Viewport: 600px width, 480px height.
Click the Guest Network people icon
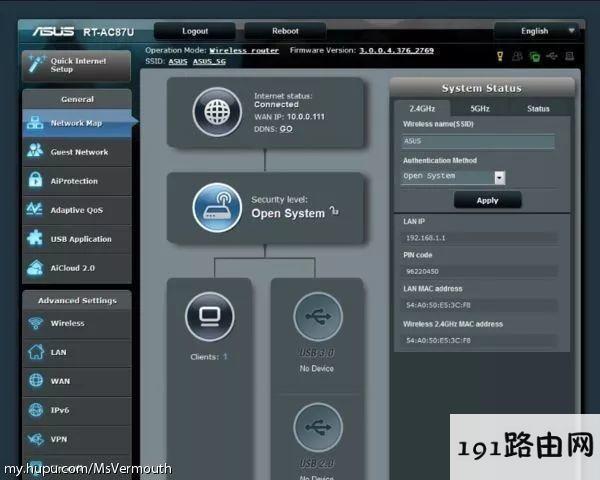(35, 151)
